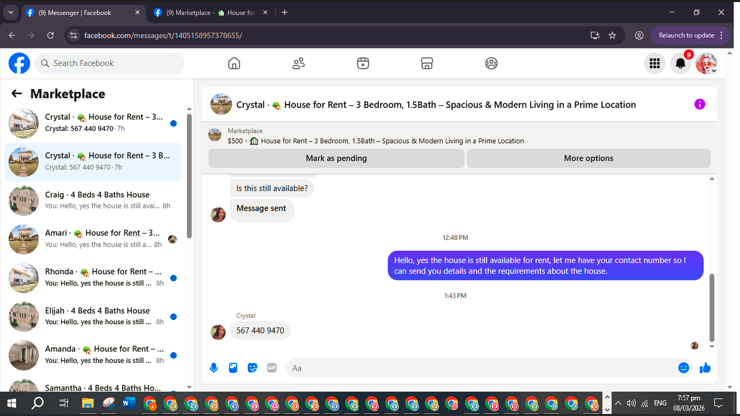Open the notifications bell icon
Image resolution: width=740 pixels, height=416 pixels.
click(681, 63)
